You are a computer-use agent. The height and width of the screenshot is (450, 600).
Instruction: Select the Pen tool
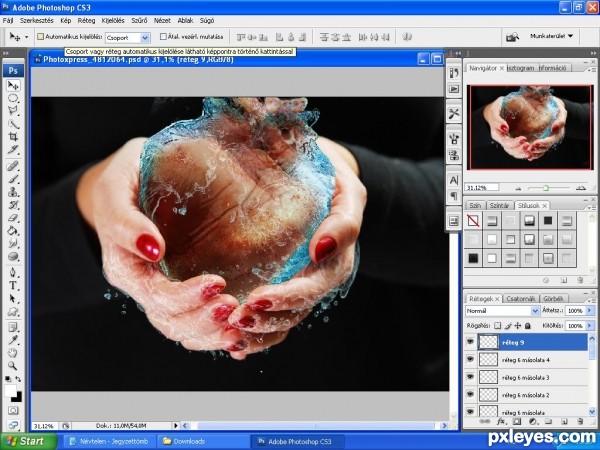[x=13, y=272]
